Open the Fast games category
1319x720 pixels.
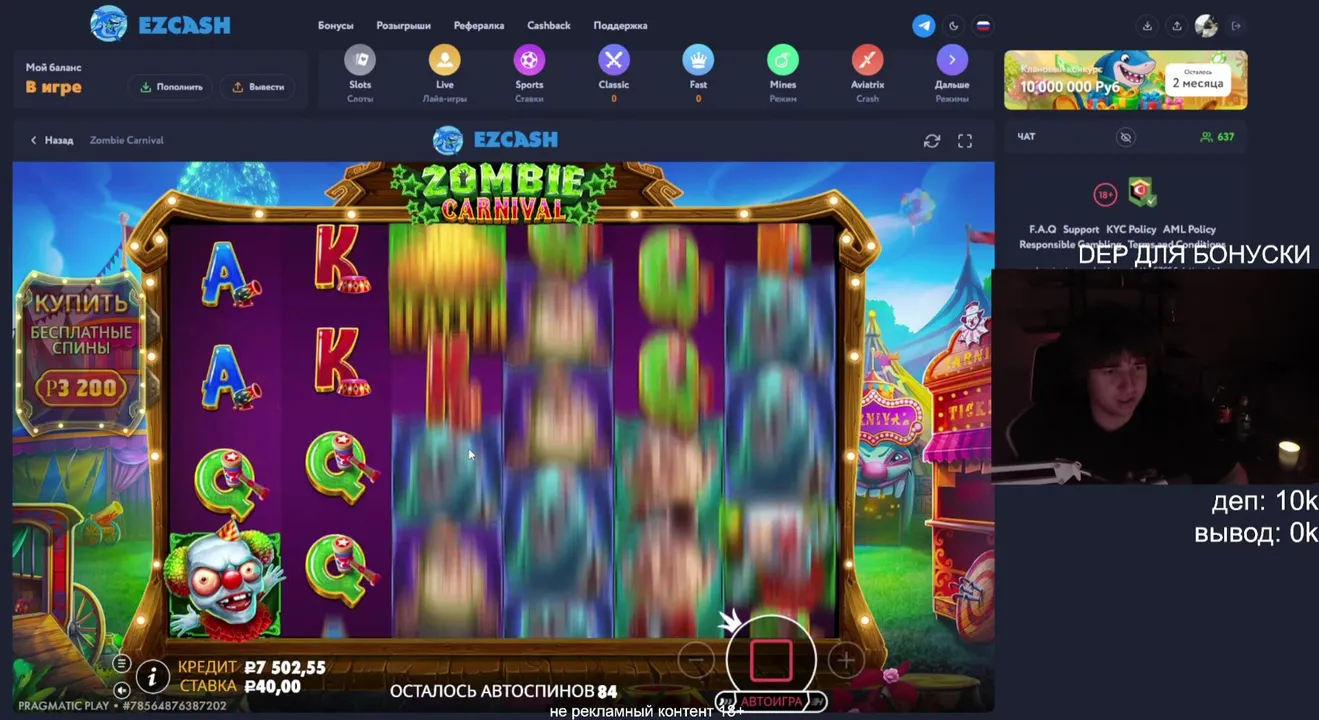(698, 60)
